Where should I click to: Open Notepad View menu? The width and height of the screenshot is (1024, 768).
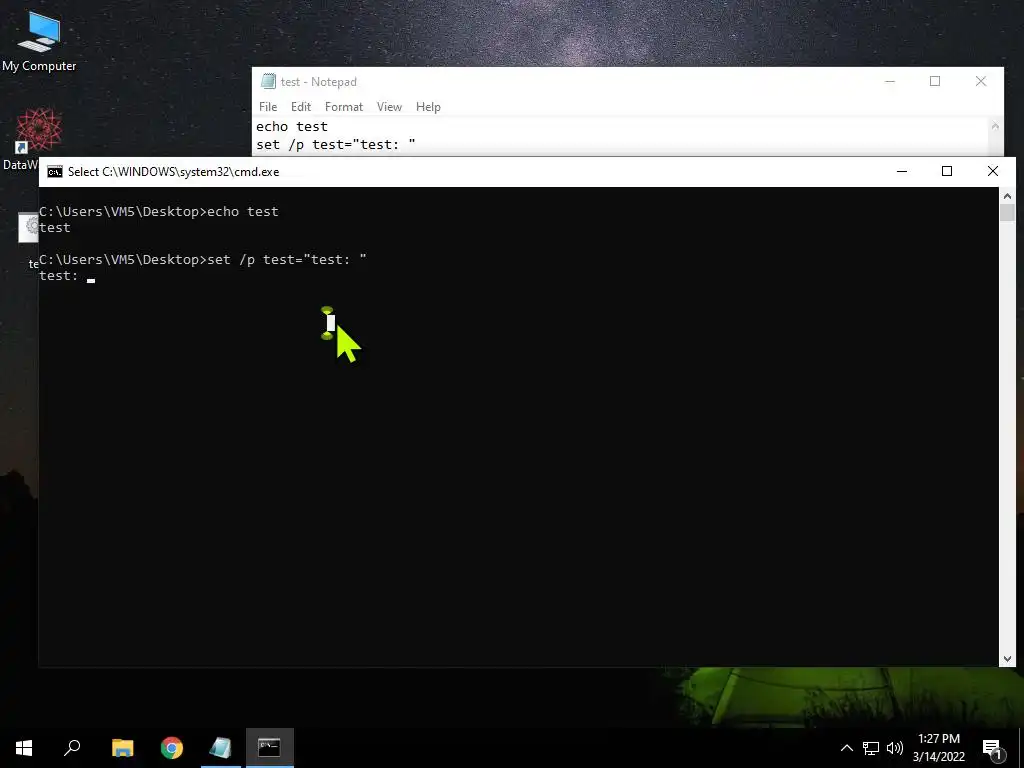389,106
